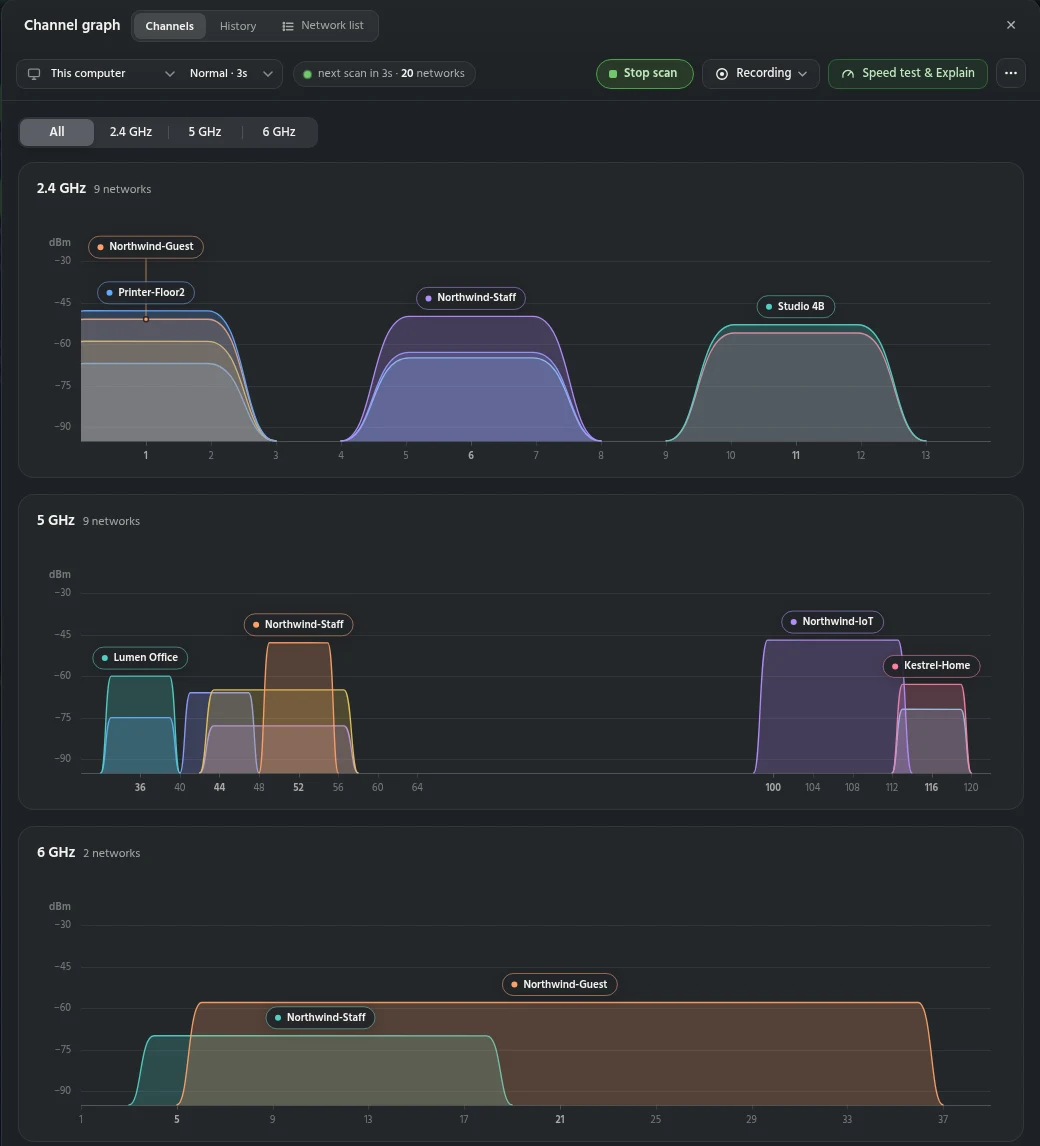Select the Lumen Office network label

[x=140, y=658]
